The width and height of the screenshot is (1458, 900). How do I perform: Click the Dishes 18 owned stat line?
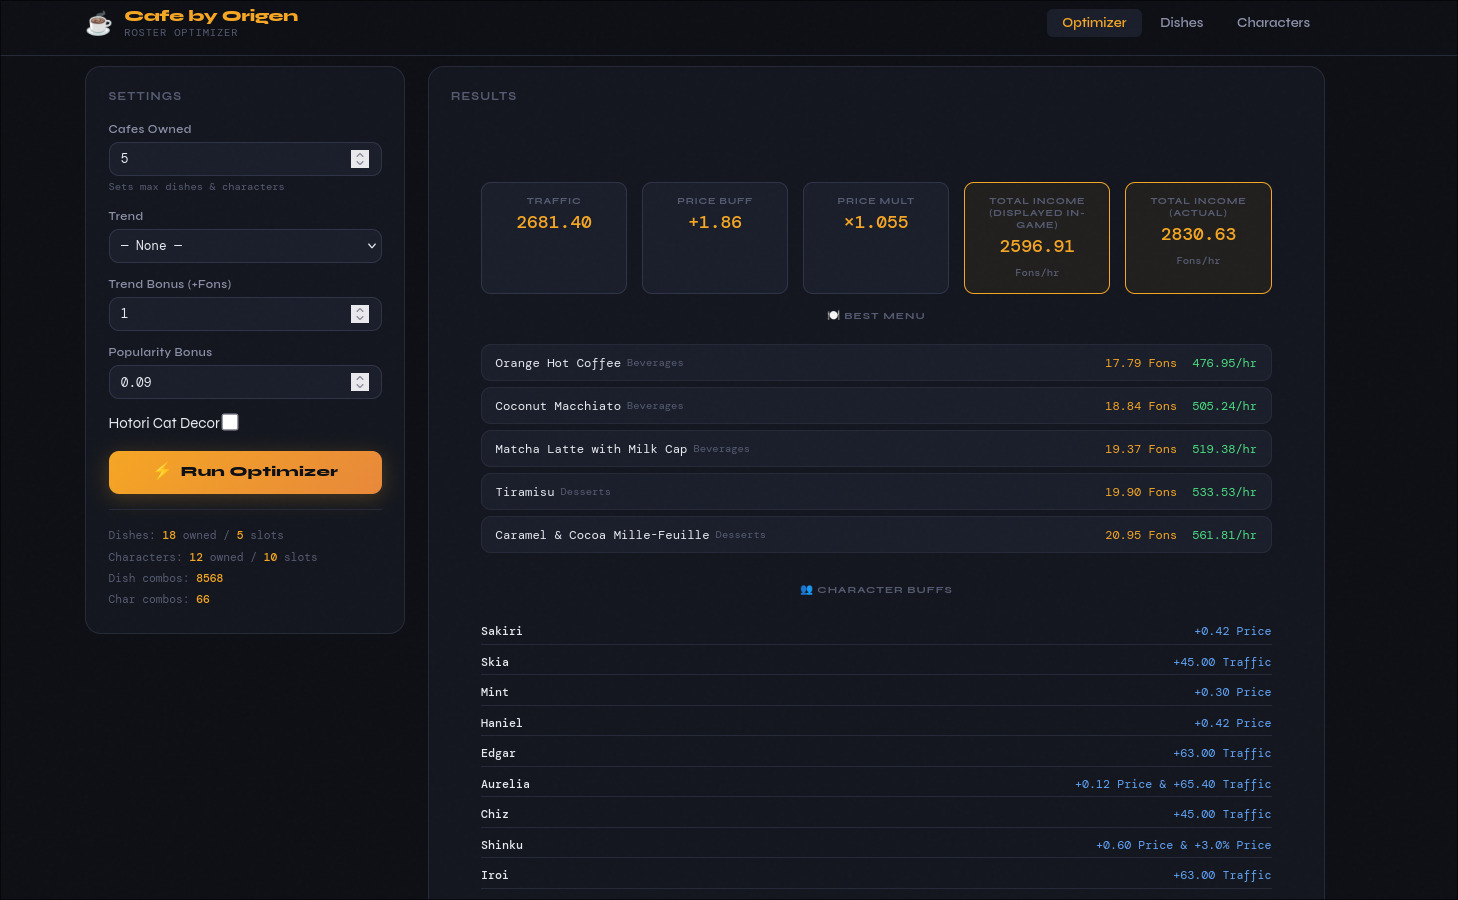pyautogui.click(x=196, y=535)
